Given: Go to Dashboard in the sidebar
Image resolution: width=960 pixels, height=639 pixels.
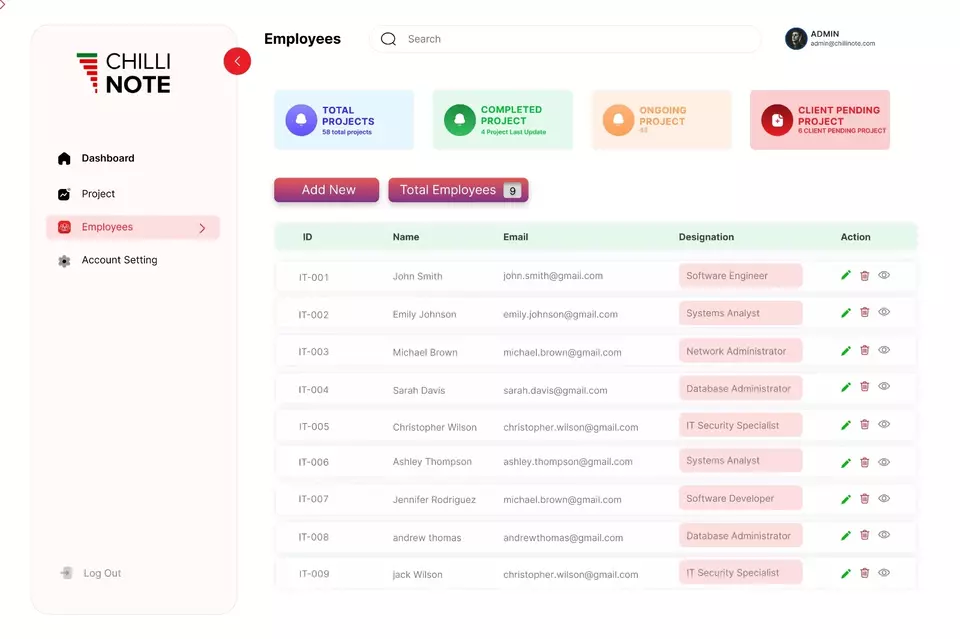Looking at the screenshot, I should pyautogui.click(x=107, y=158).
